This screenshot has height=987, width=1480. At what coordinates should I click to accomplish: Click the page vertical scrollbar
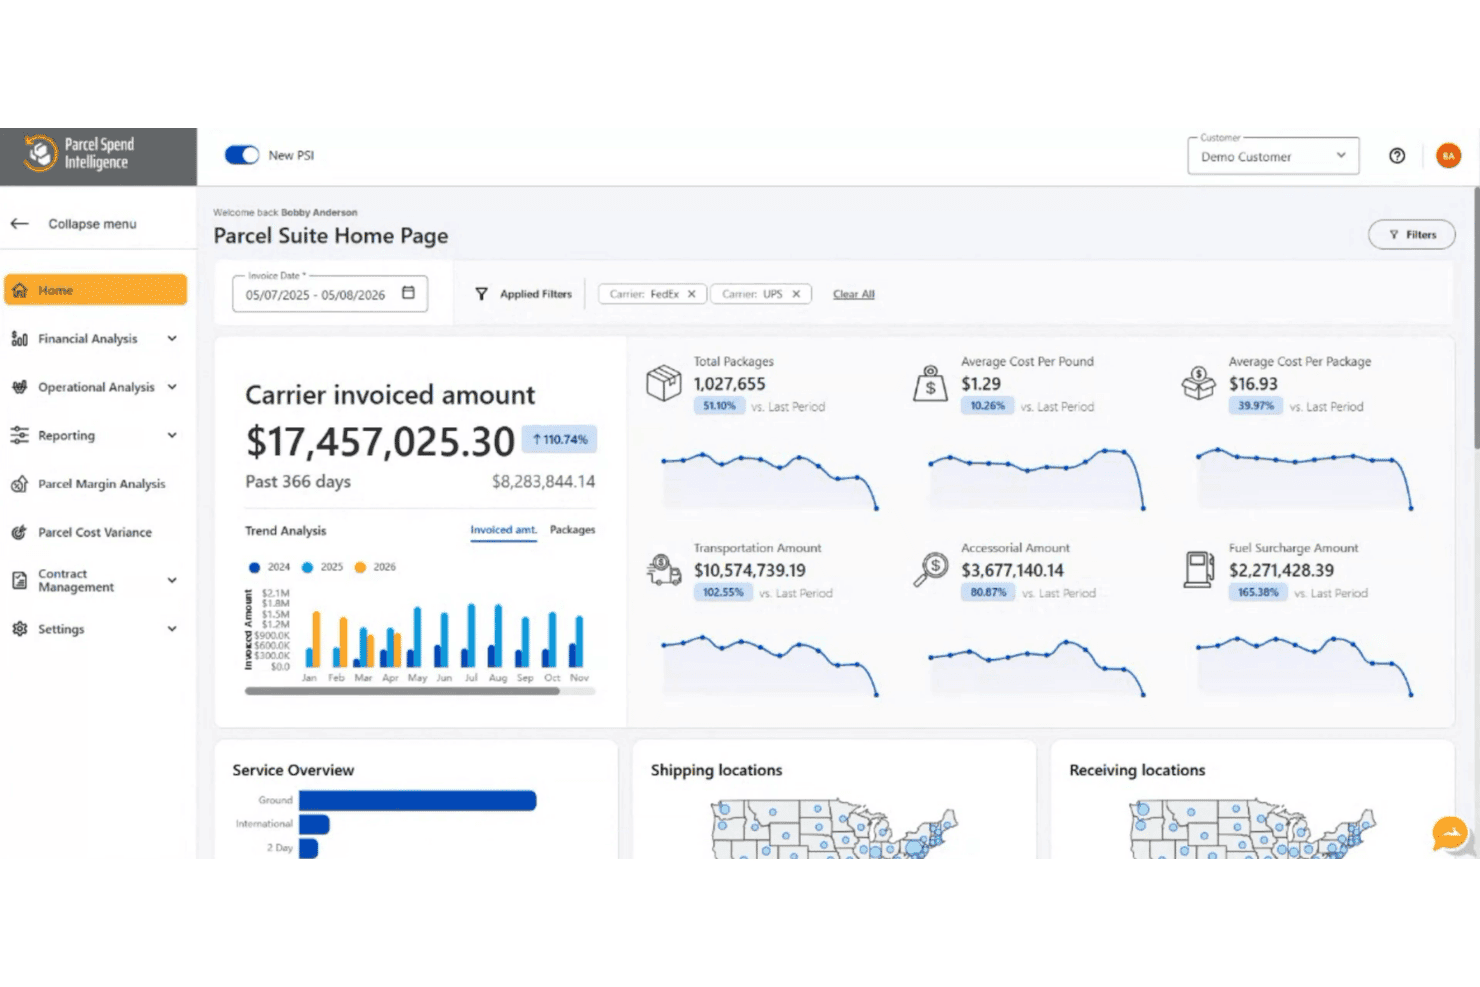click(x=1475, y=317)
